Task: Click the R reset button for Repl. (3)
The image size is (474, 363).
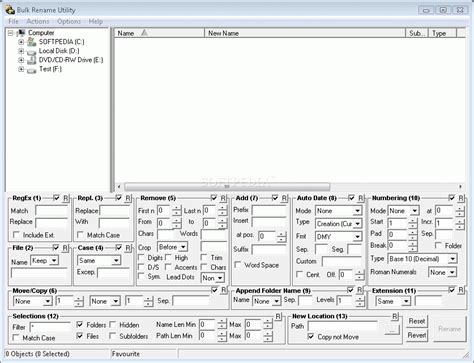Action: pyautogui.click(x=128, y=198)
